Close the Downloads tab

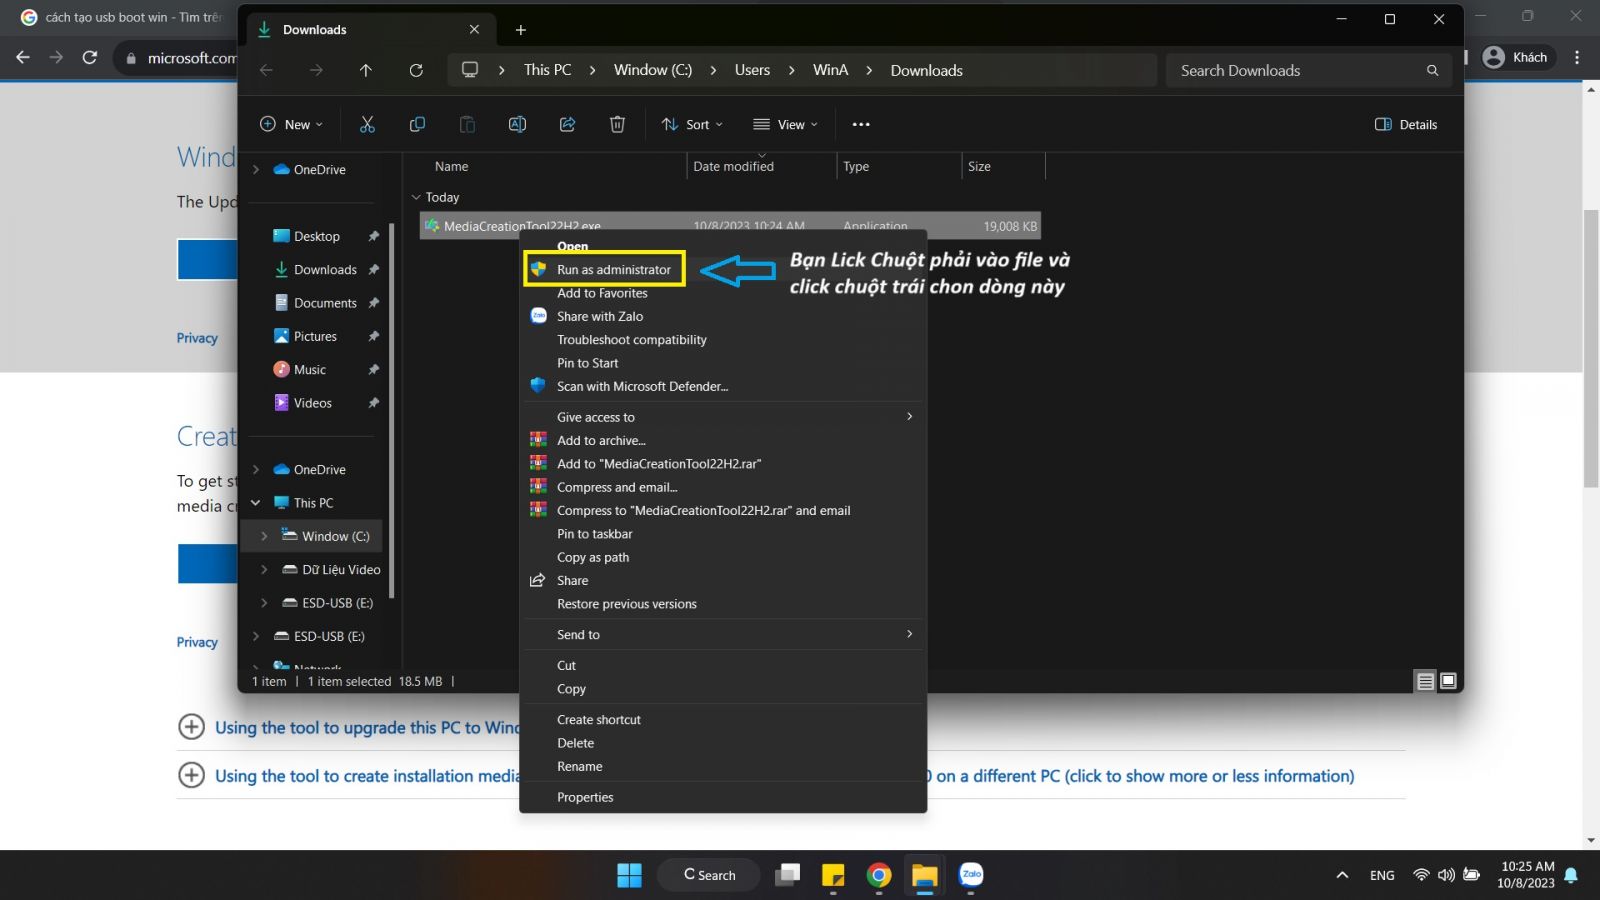tap(474, 29)
